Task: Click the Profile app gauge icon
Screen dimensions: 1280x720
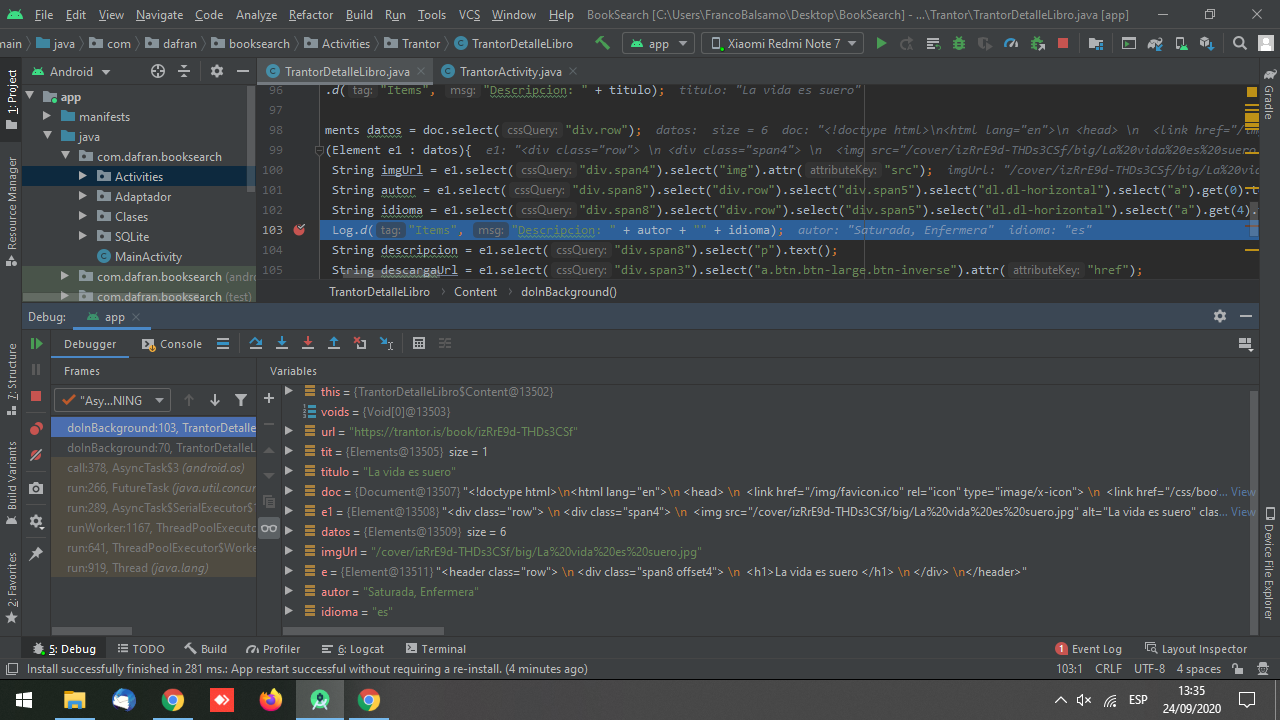Action: click(x=1010, y=43)
